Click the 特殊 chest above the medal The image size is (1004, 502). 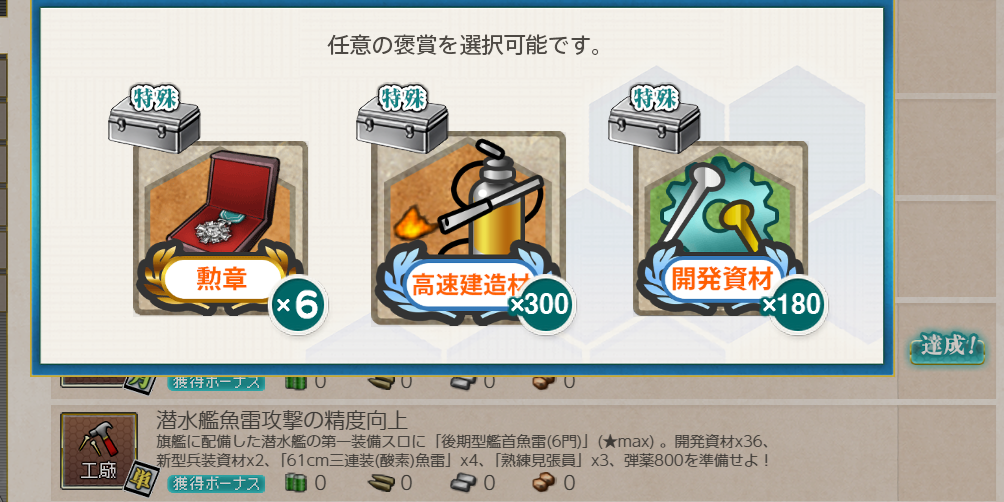tap(154, 119)
